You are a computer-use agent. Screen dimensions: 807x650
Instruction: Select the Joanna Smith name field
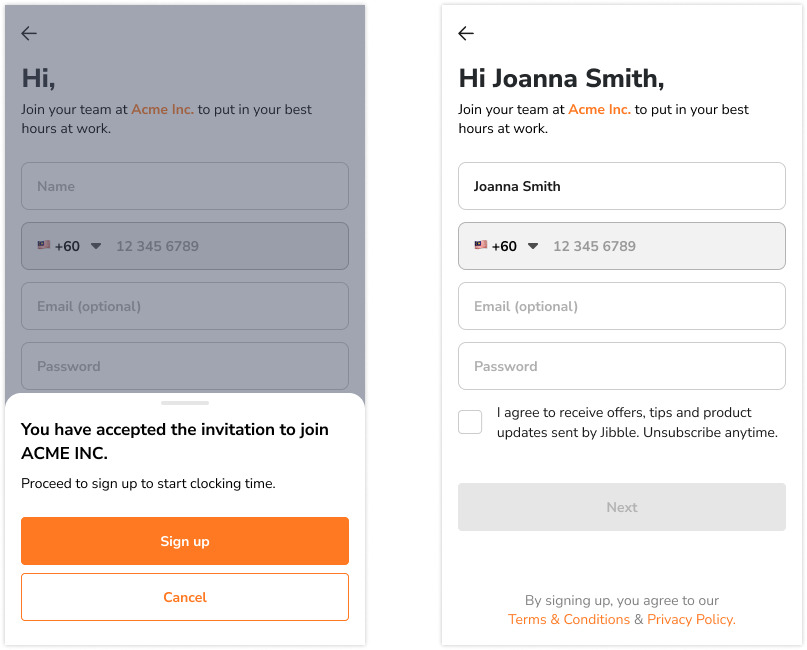coord(621,186)
